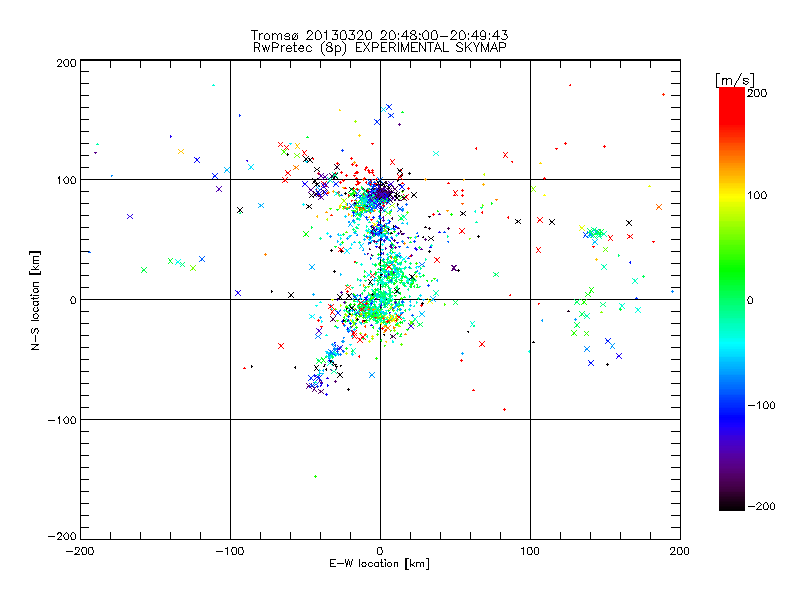Click the colorbar tick label '-100'
Viewport: 800px width, 600px height.
761,406
